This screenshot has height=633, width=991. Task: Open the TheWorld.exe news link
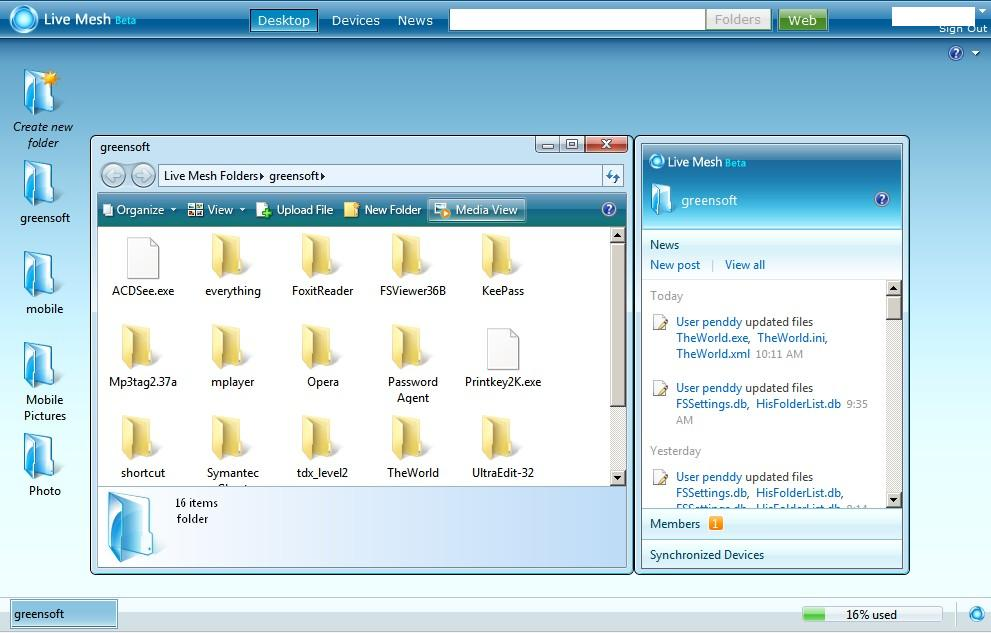click(712, 338)
